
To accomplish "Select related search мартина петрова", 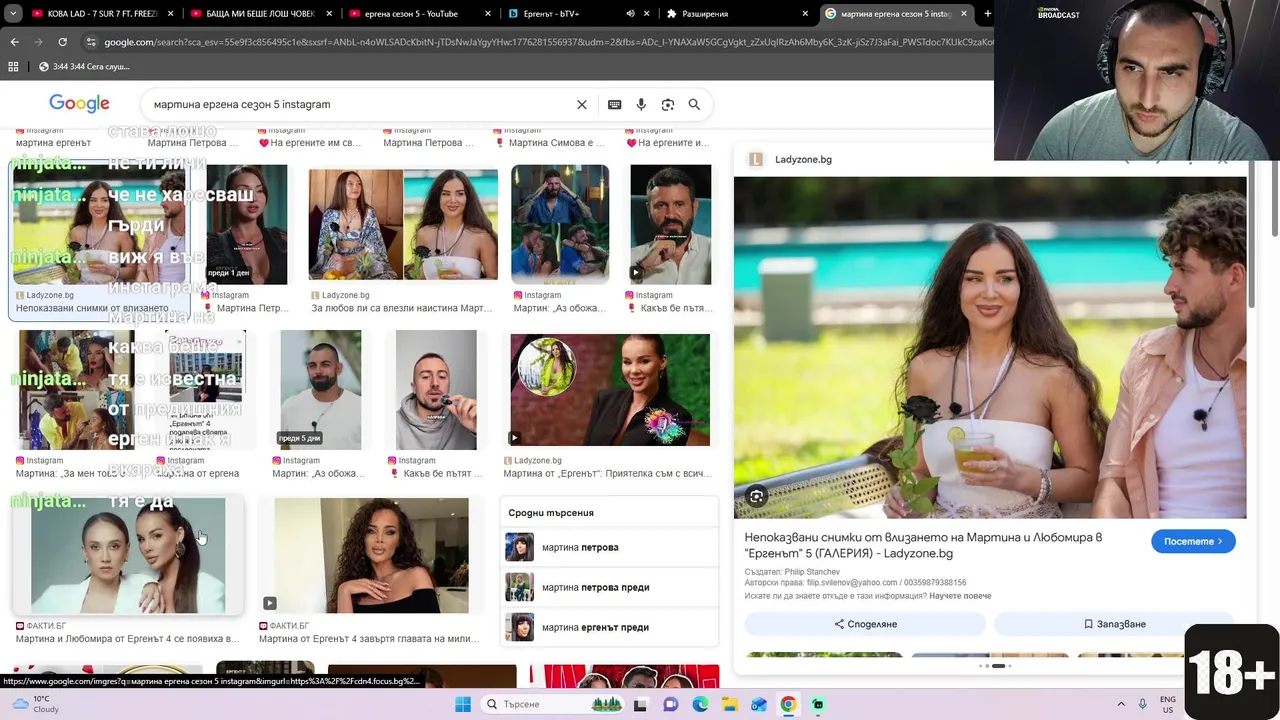I will click(x=609, y=547).
